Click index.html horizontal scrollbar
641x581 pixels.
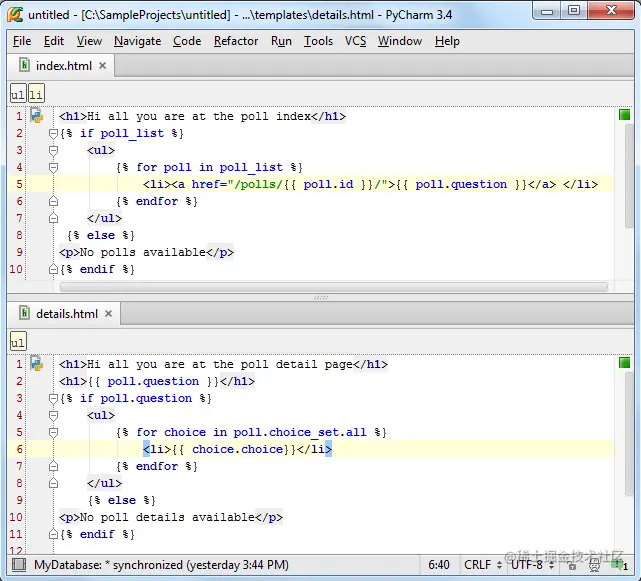pos(334,287)
